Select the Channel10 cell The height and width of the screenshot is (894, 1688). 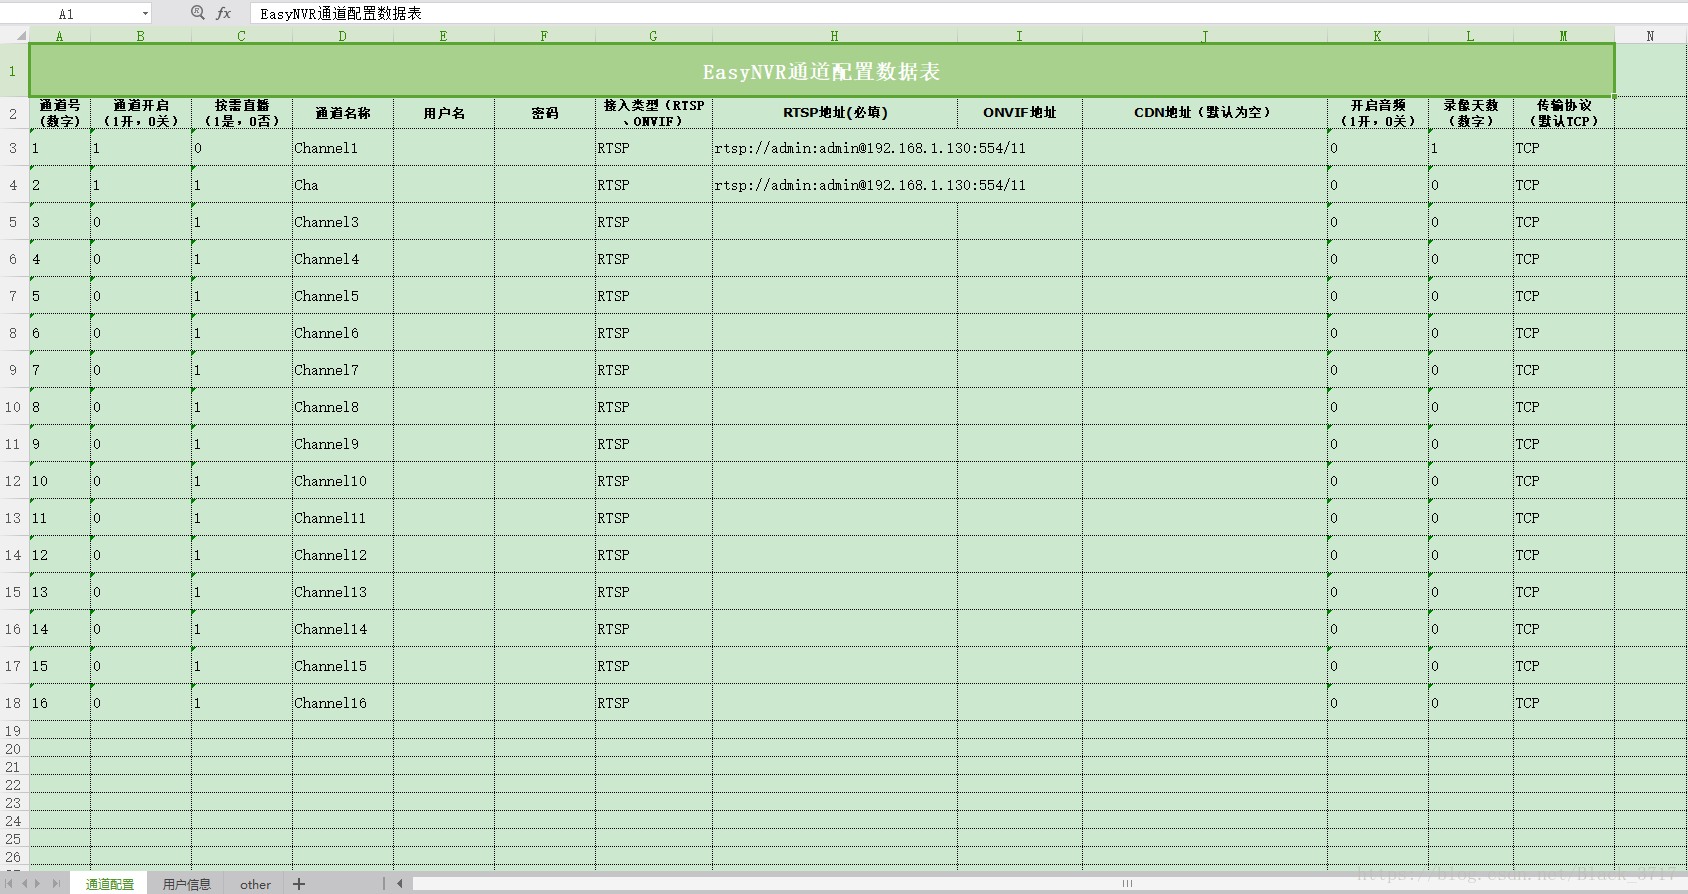point(343,481)
